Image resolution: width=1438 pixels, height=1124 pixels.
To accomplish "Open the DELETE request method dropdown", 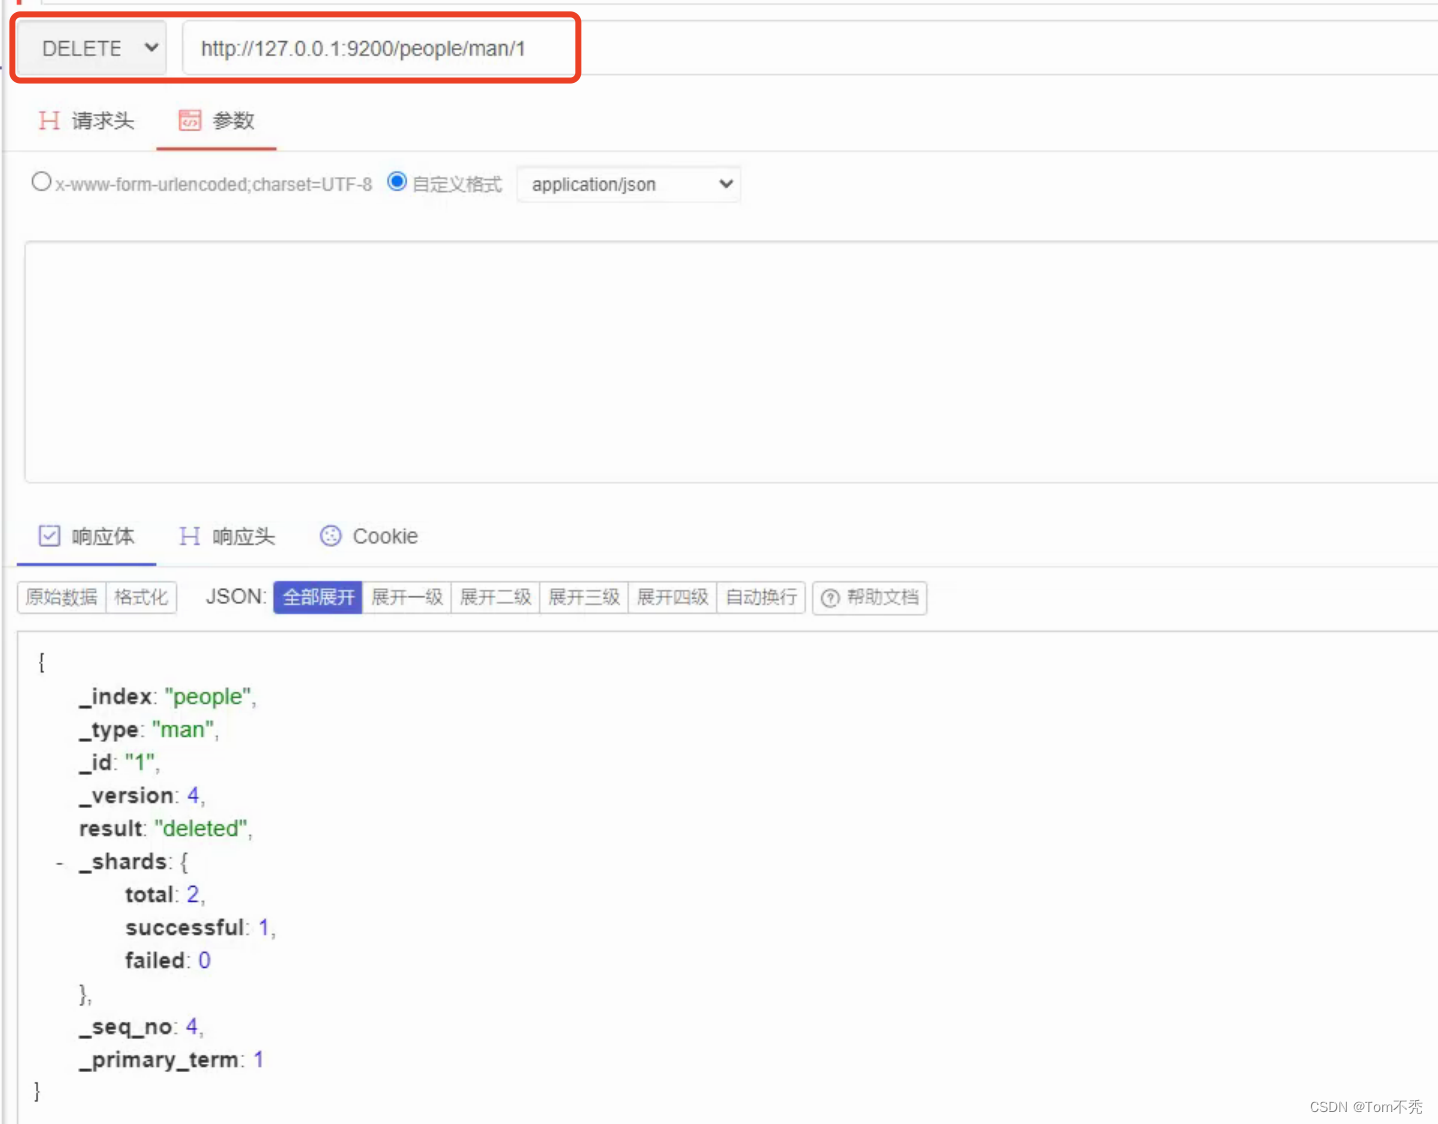I will point(92,48).
